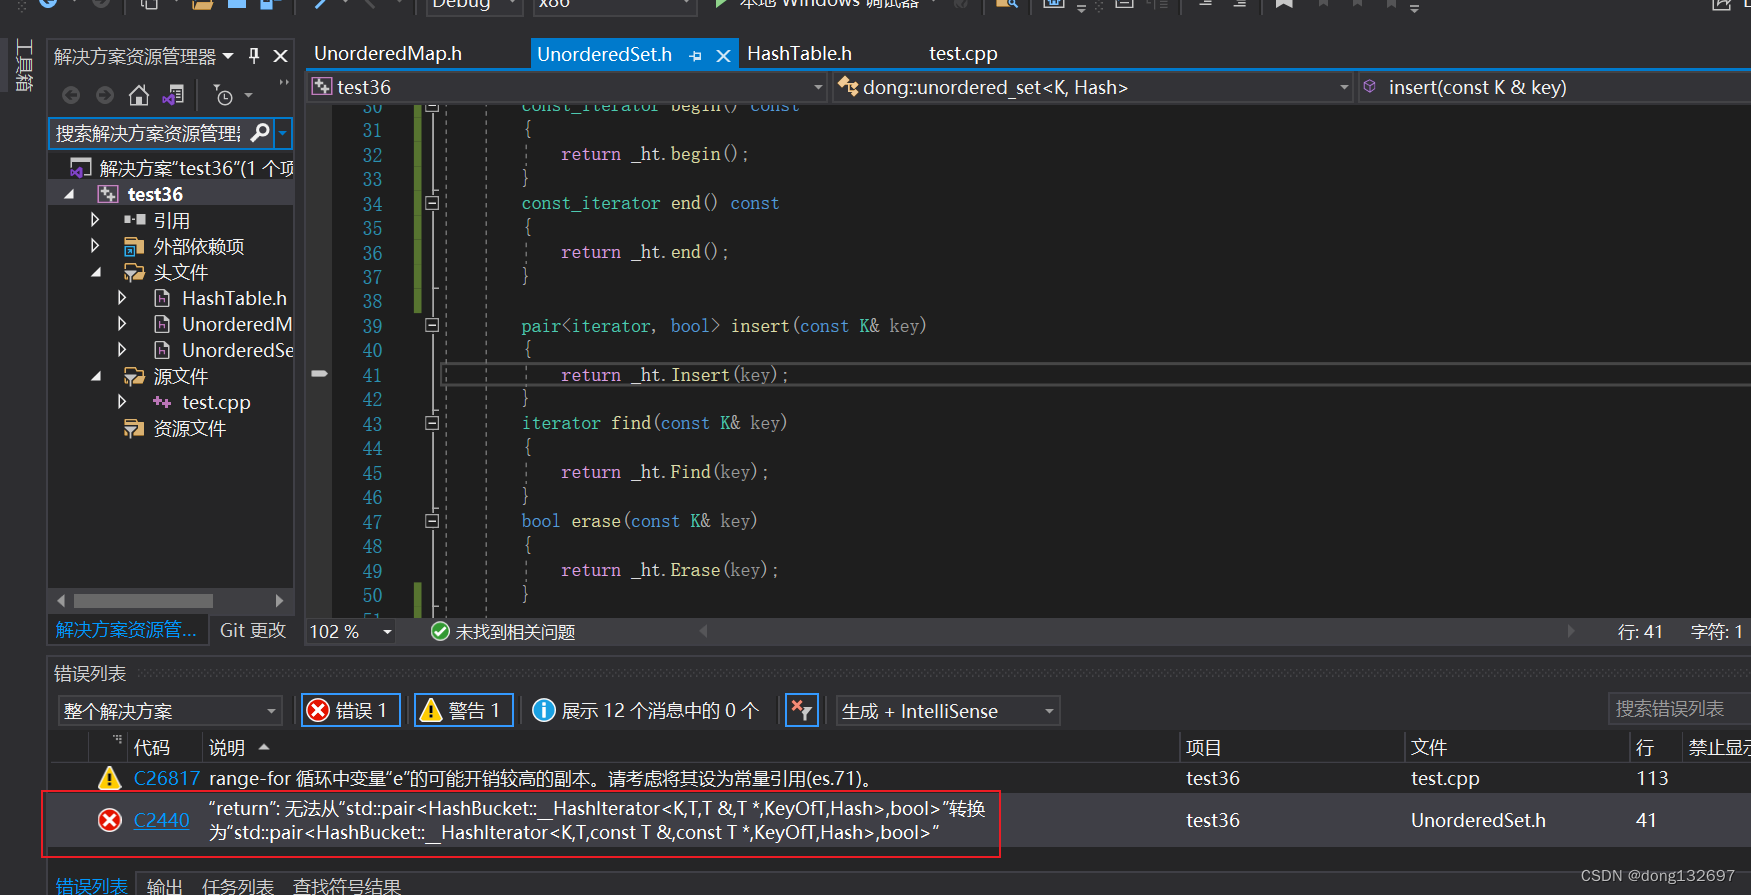This screenshot has width=1751, height=895.
Task: Toggle the 错误 1 errors filter
Action: [351, 710]
